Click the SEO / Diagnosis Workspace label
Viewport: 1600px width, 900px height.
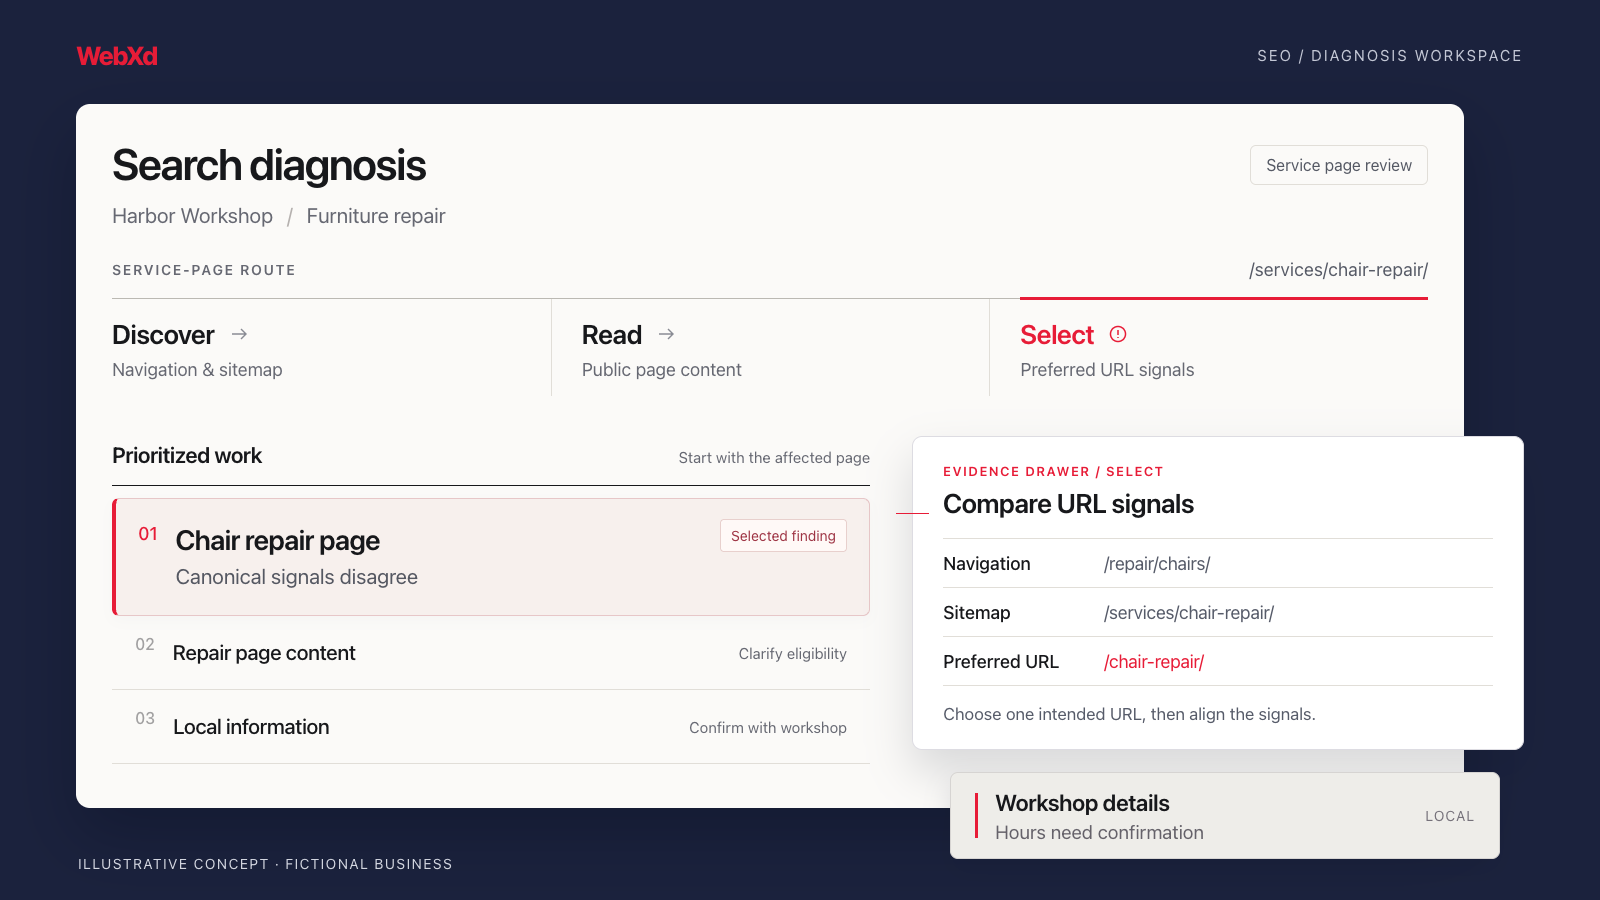(1390, 56)
